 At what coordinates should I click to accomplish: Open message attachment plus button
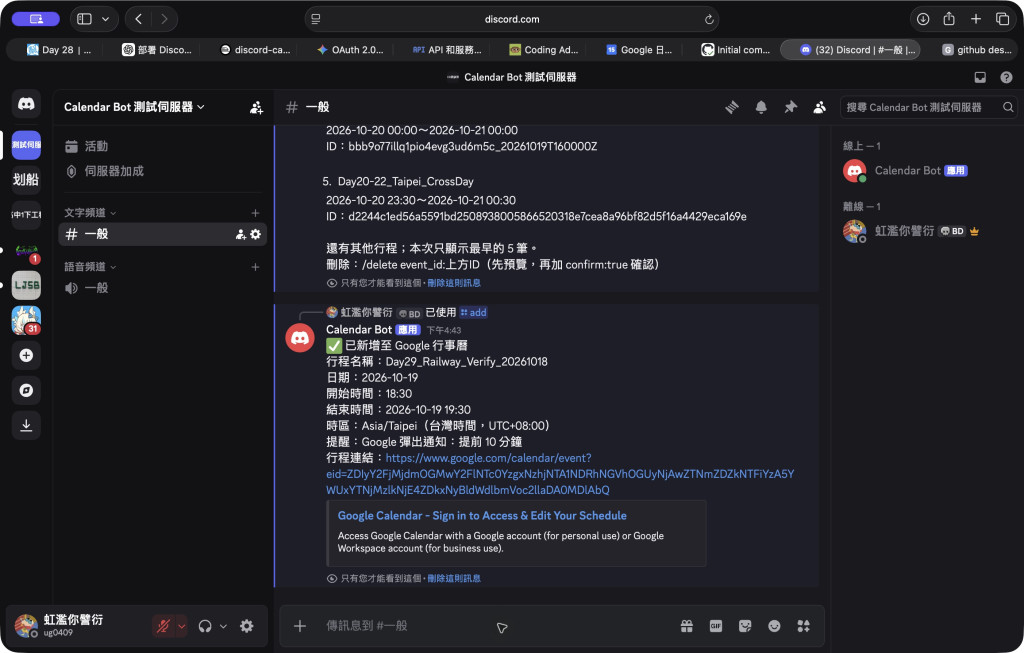pyautogui.click(x=300, y=626)
